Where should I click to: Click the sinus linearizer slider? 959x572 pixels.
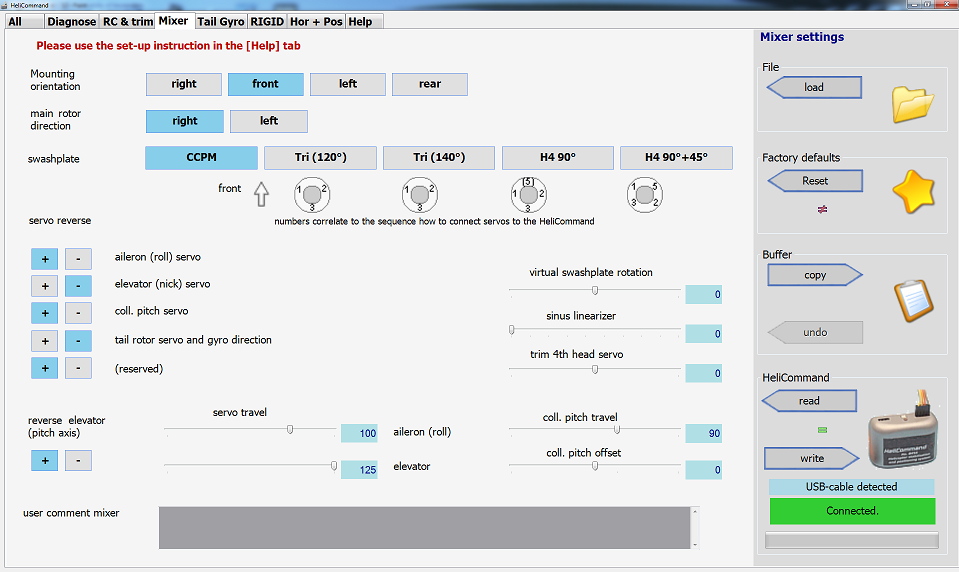[594, 330]
